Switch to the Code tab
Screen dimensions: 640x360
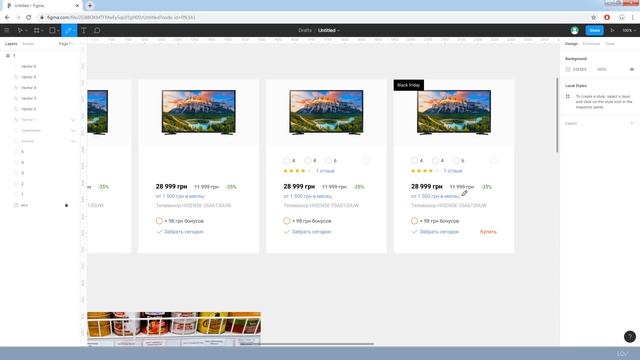(x=610, y=44)
